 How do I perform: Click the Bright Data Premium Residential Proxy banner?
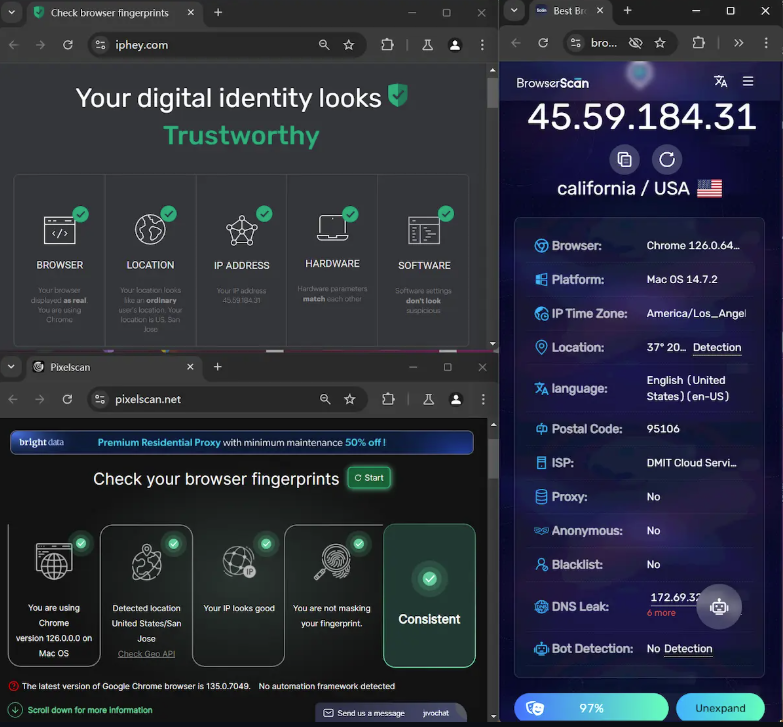[242, 442]
